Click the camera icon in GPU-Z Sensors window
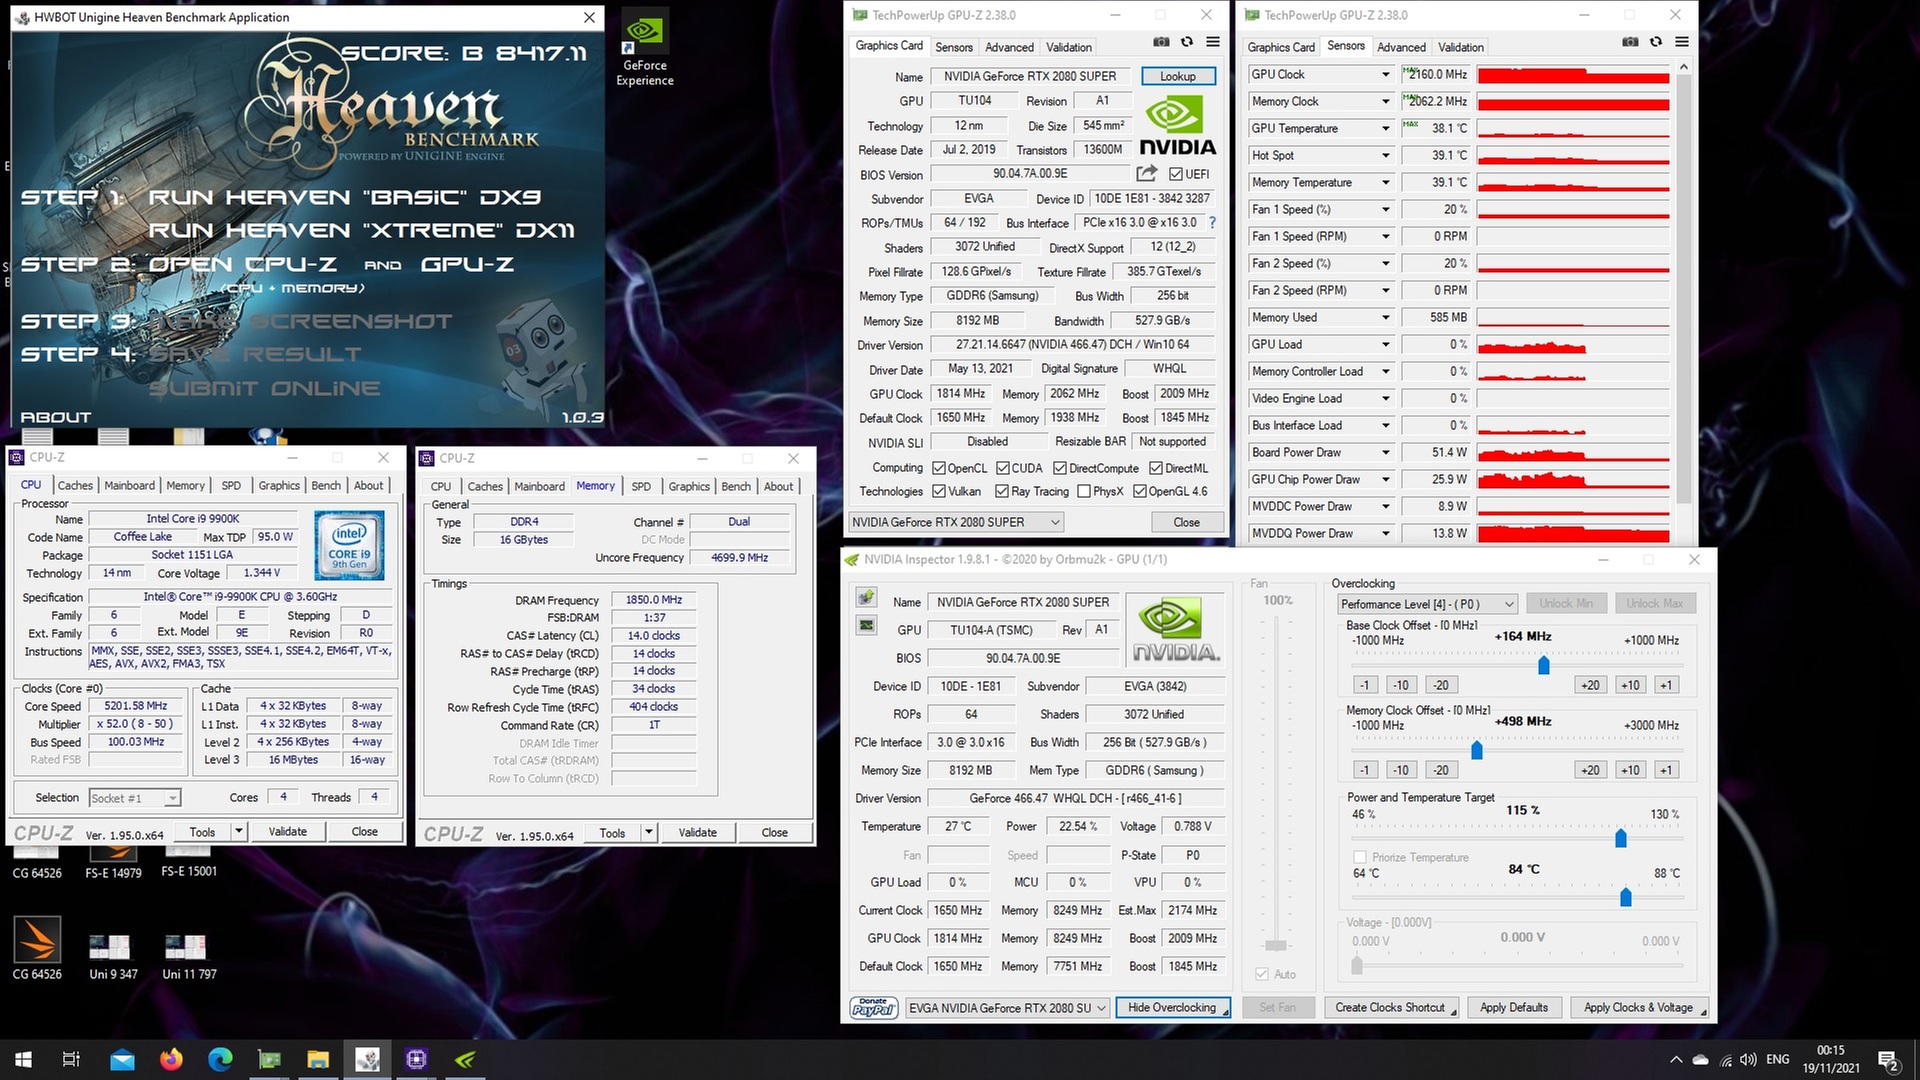Image resolution: width=1920 pixels, height=1080 pixels. (1630, 42)
